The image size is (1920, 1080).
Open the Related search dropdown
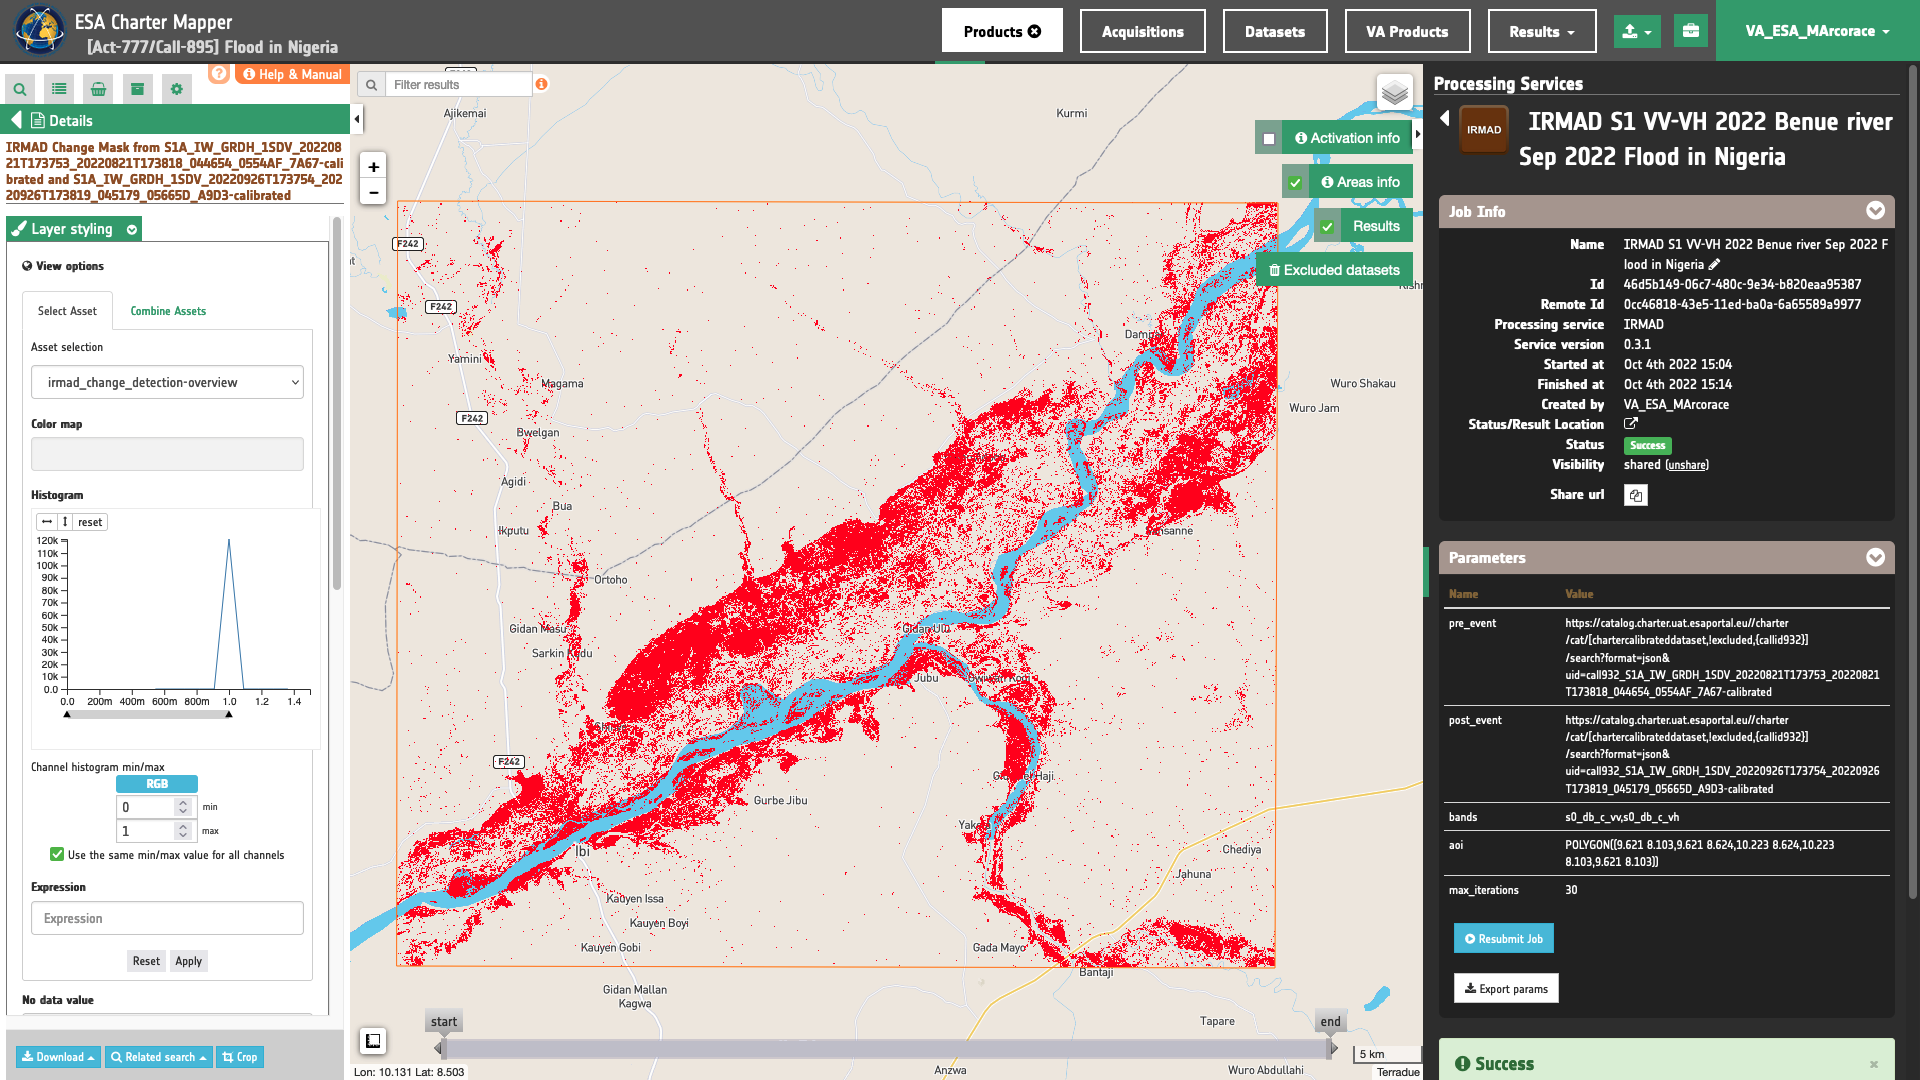click(159, 1057)
